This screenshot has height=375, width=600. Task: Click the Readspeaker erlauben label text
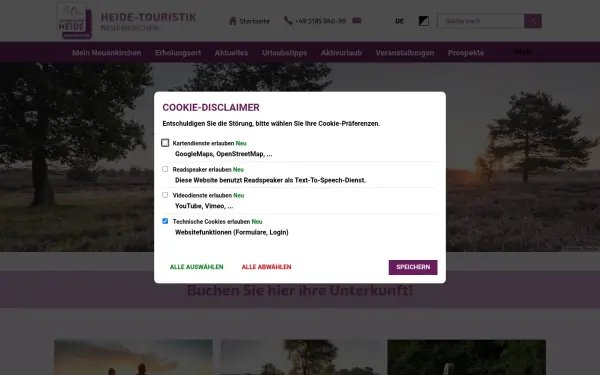pyautogui.click(x=202, y=170)
